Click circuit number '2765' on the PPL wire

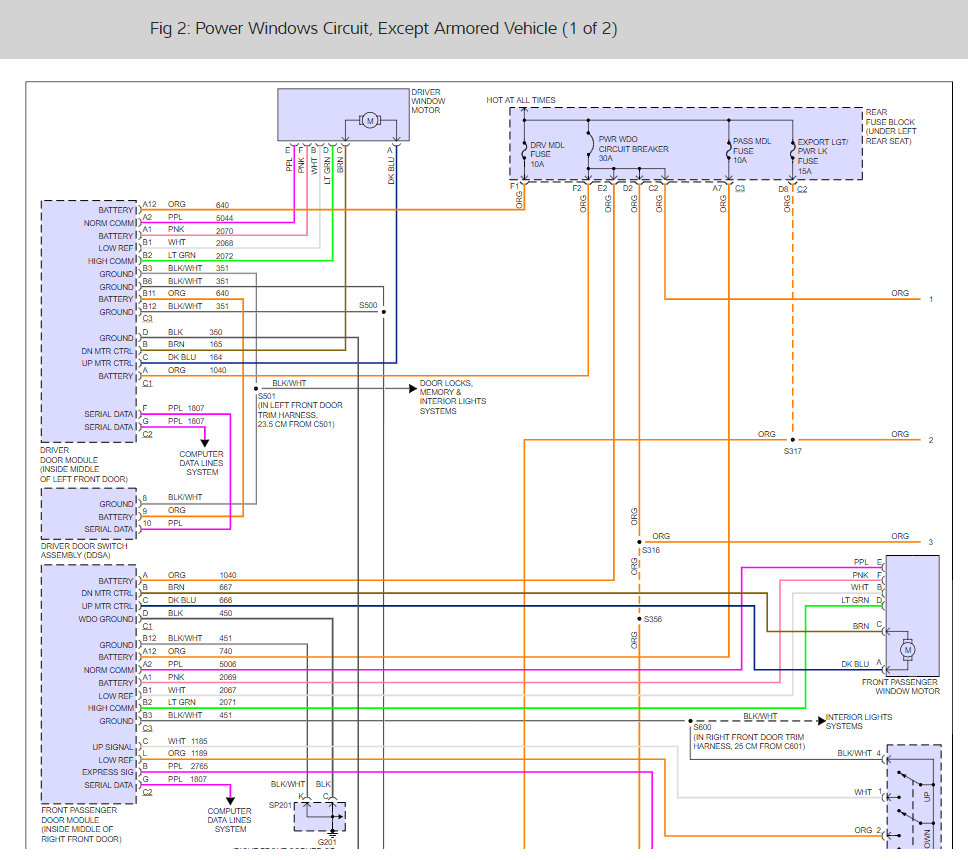pos(199,766)
